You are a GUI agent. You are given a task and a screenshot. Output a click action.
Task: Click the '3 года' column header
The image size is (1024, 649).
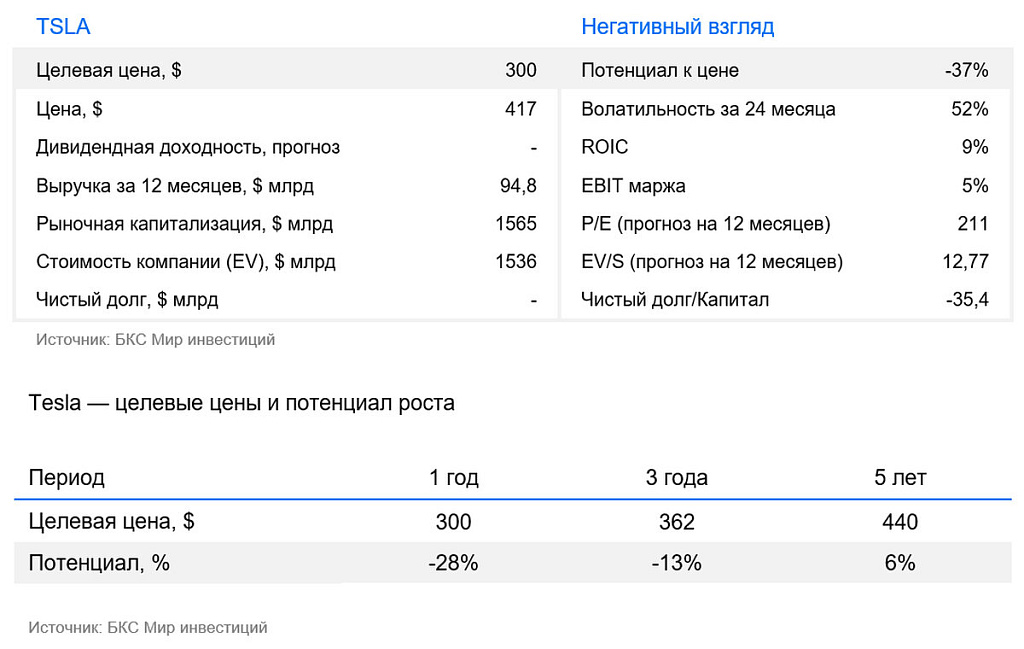(x=677, y=478)
